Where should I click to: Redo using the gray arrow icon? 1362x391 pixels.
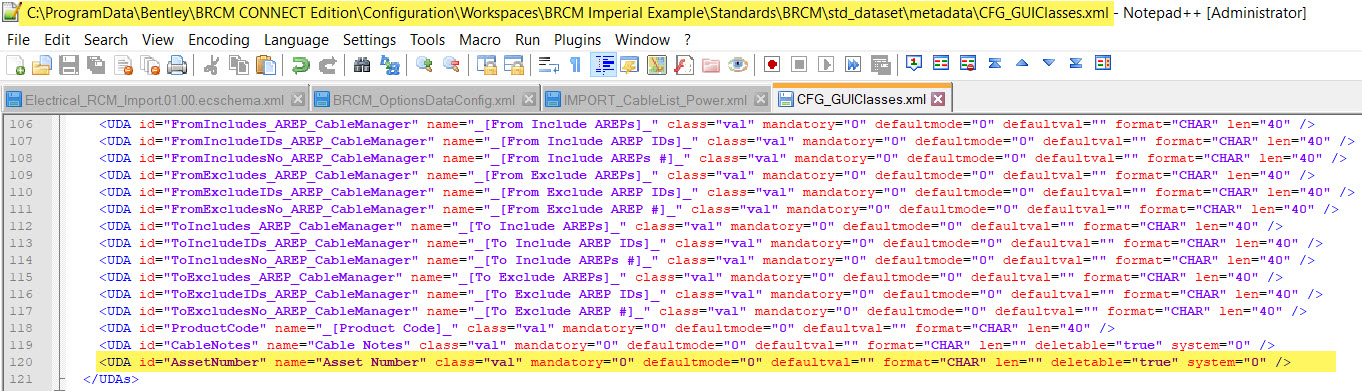coord(328,65)
